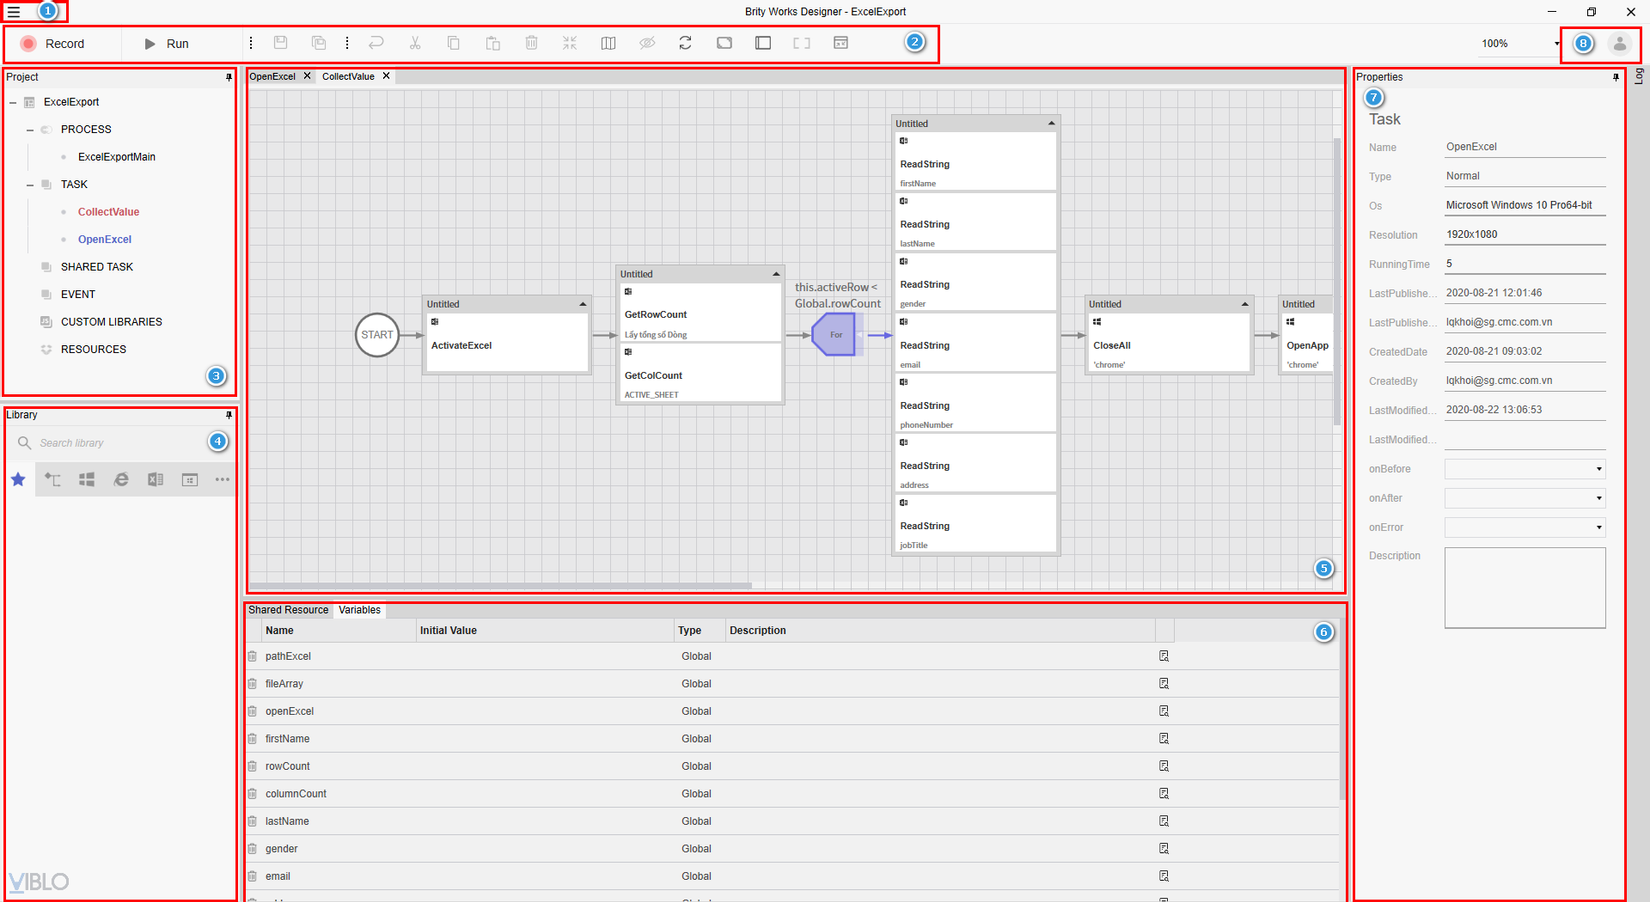Edit the fileArray variable details icon
Image resolution: width=1650 pixels, height=902 pixels.
(1164, 684)
